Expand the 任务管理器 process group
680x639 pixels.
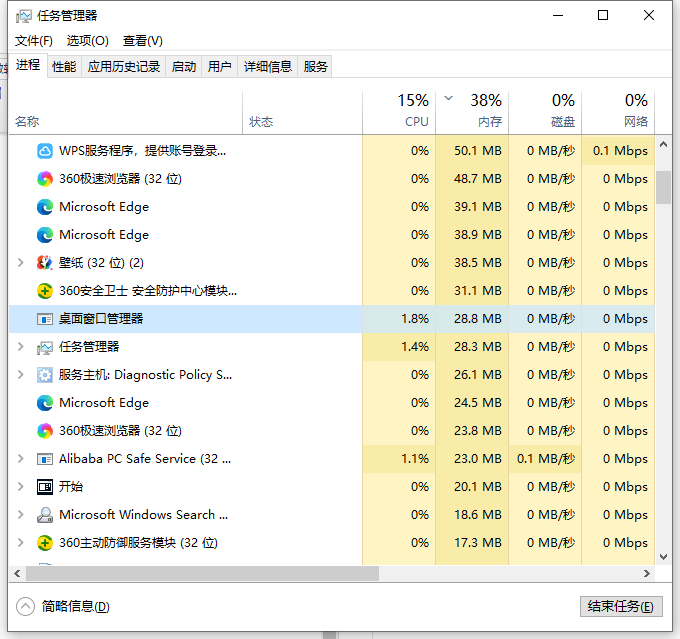click(21, 347)
